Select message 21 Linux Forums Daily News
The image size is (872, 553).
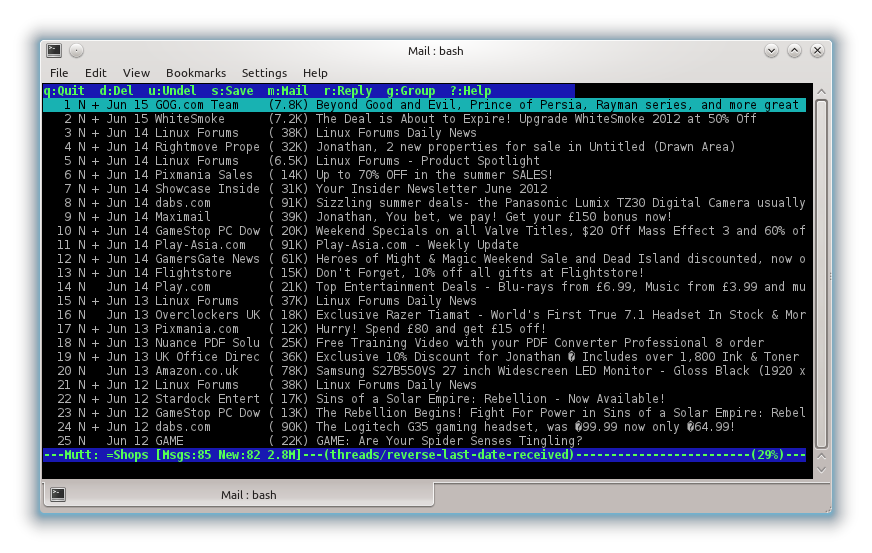tap(424, 384)
